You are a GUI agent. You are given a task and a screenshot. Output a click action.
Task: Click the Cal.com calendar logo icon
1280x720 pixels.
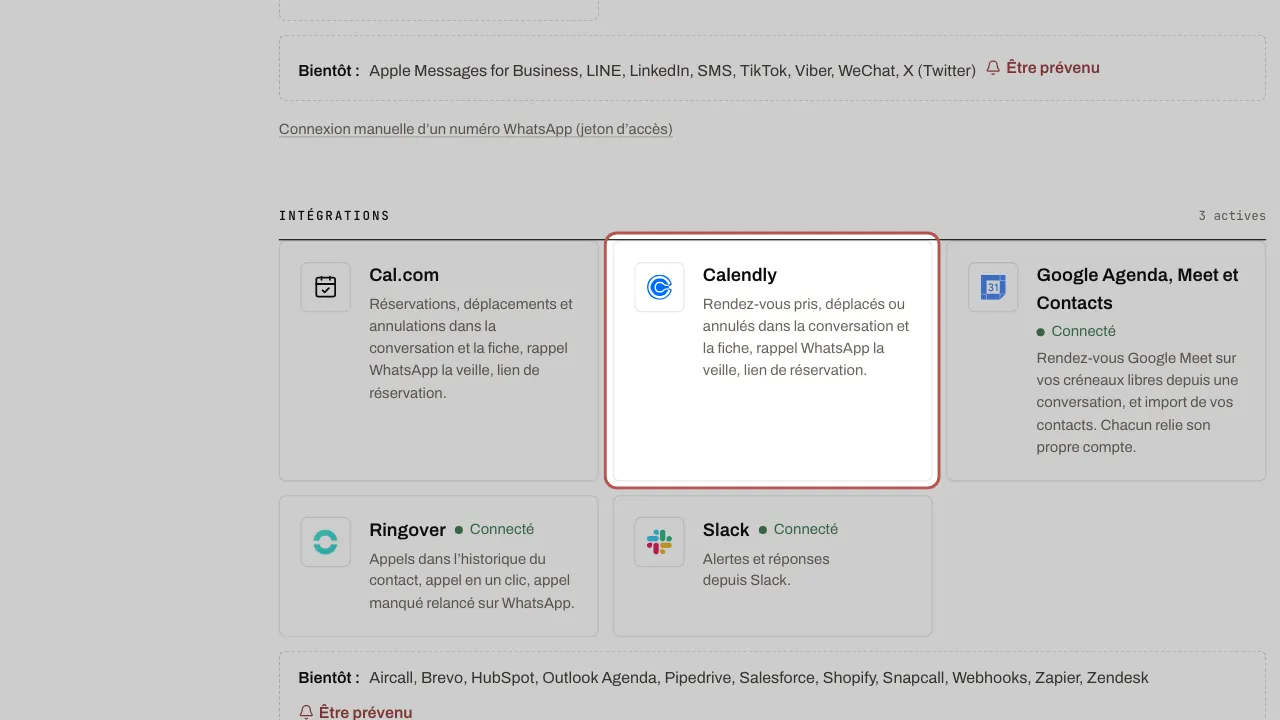[325, 287]
